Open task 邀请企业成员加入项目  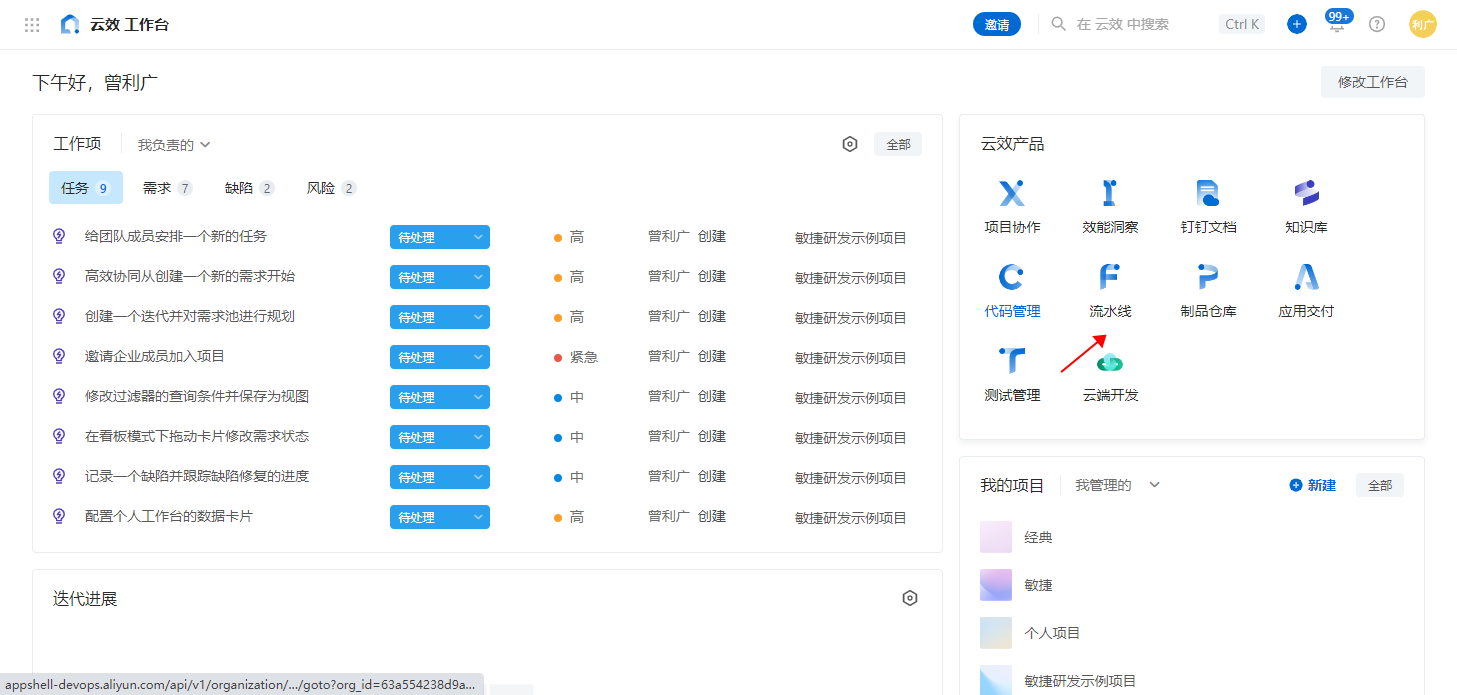155,356
